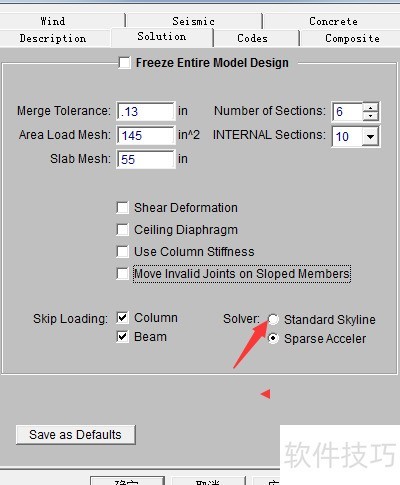The height and width of the screenshot is (485, 400).
Task: Go to the Description tab
Action: [53, 38]
